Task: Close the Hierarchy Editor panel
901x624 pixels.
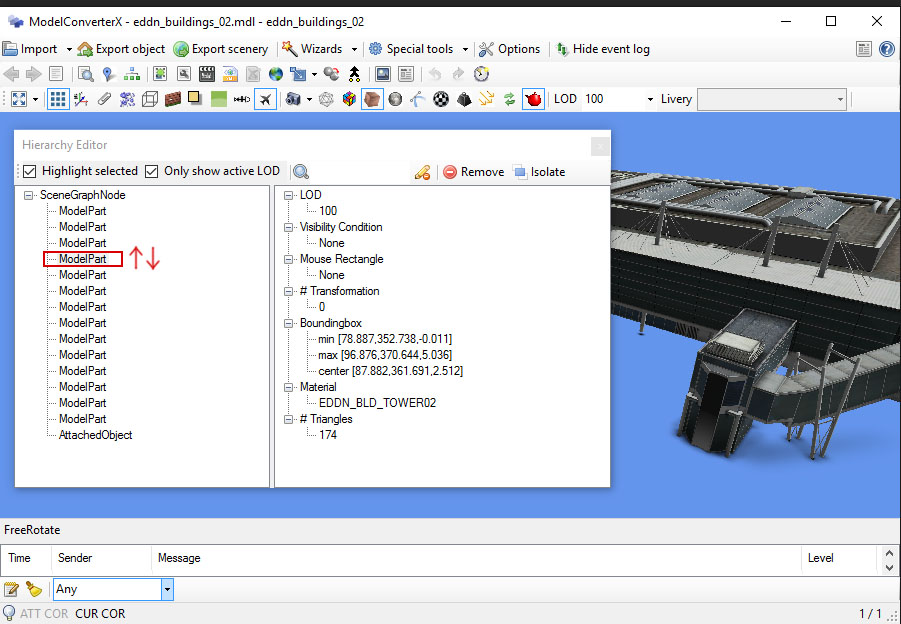Action: [600, 147]
